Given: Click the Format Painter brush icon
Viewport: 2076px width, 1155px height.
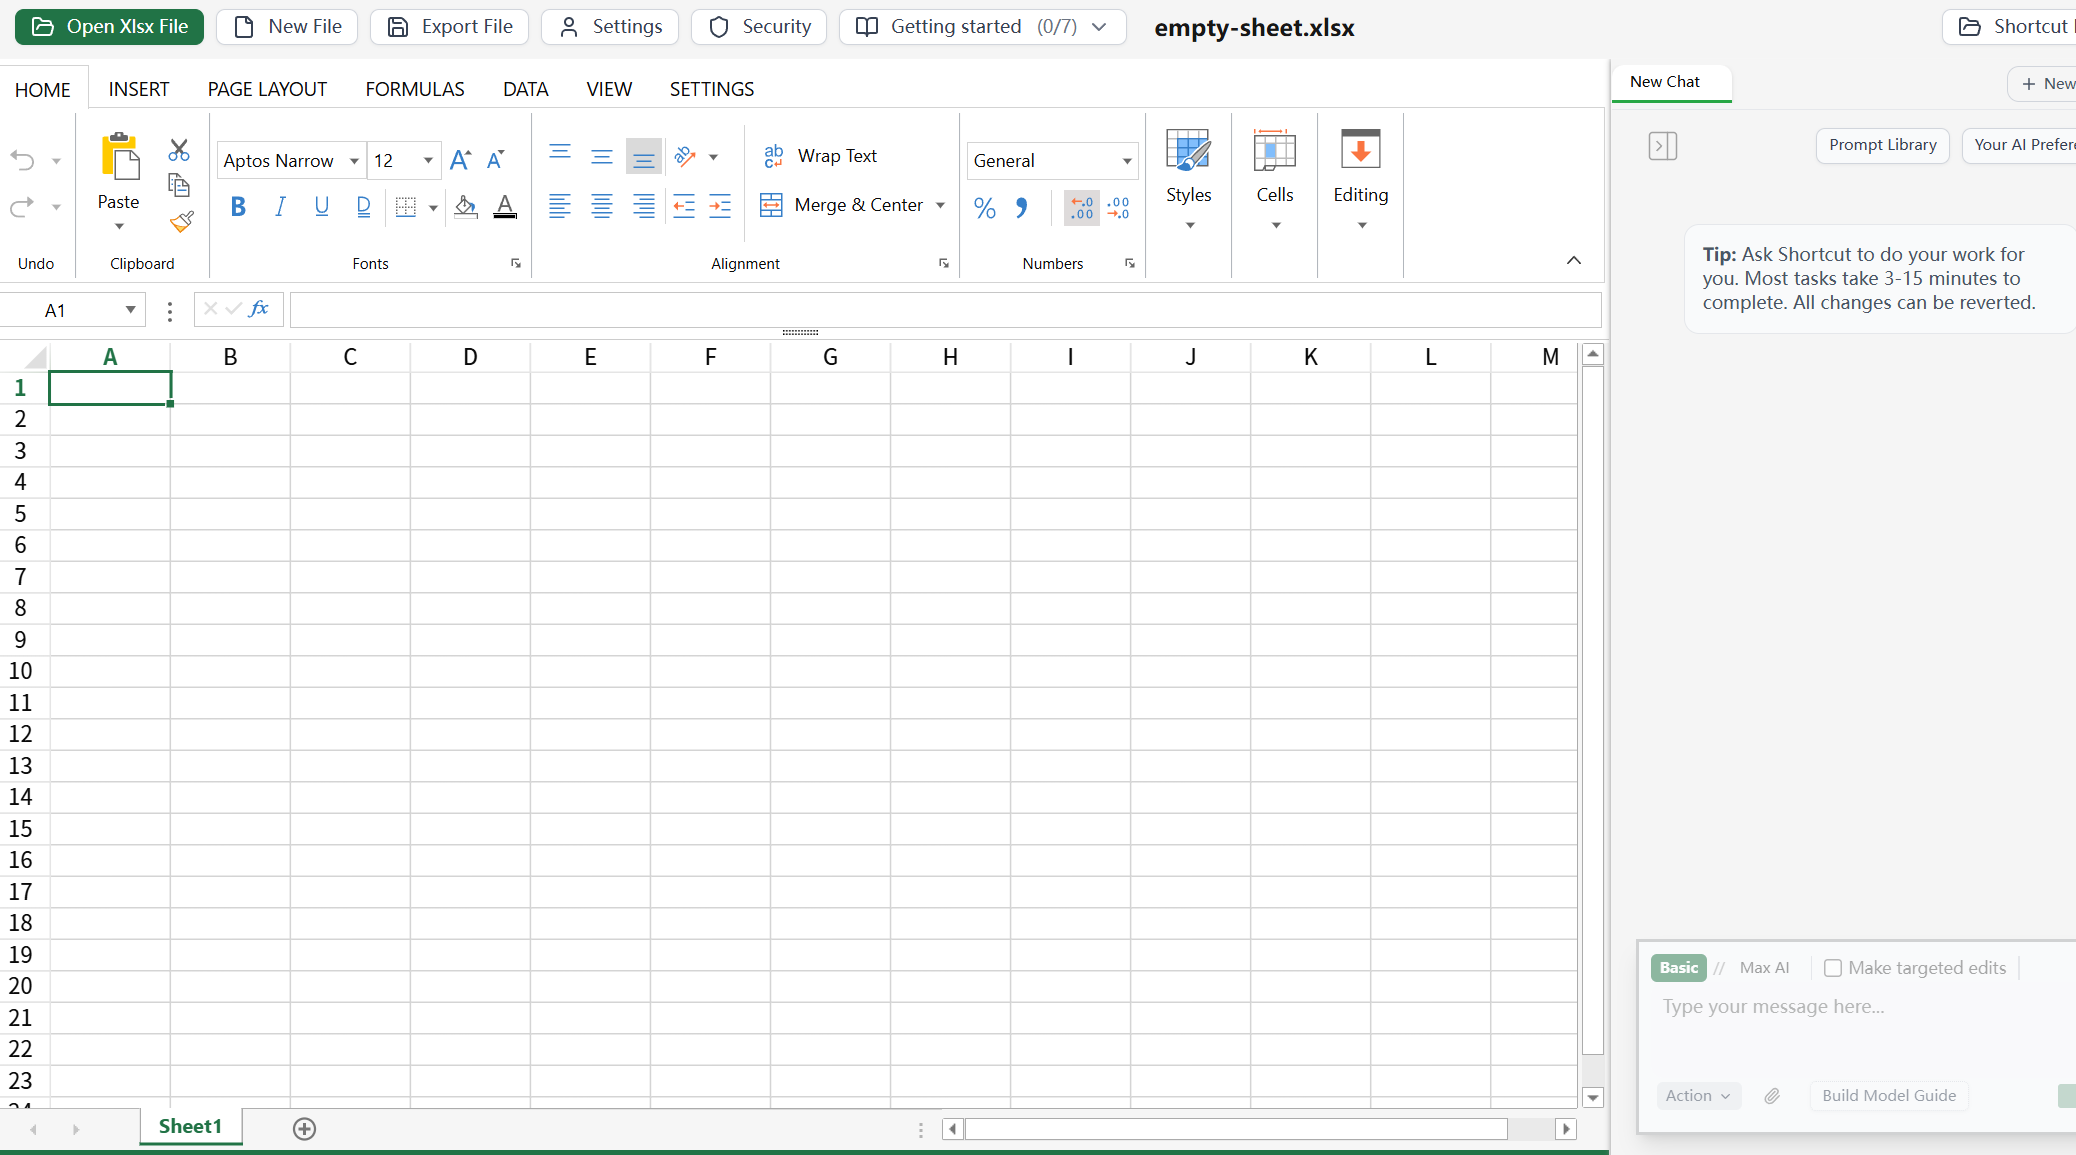Looking at the screenshot, I should pos(181,222).
